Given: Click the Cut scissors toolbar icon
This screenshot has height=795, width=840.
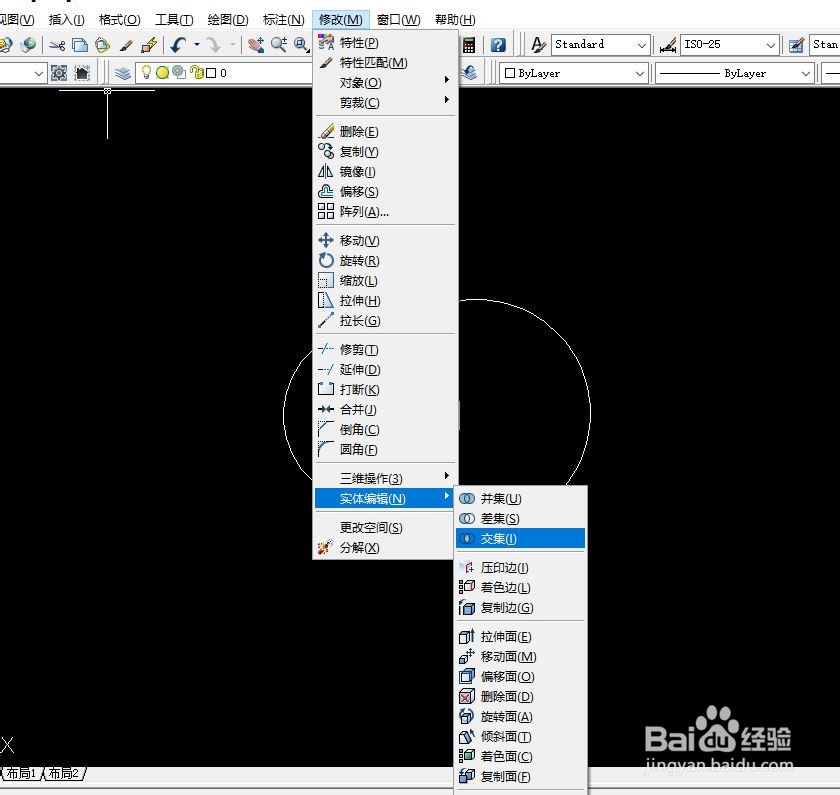Looking at the screenshot, I should point(57,45).
